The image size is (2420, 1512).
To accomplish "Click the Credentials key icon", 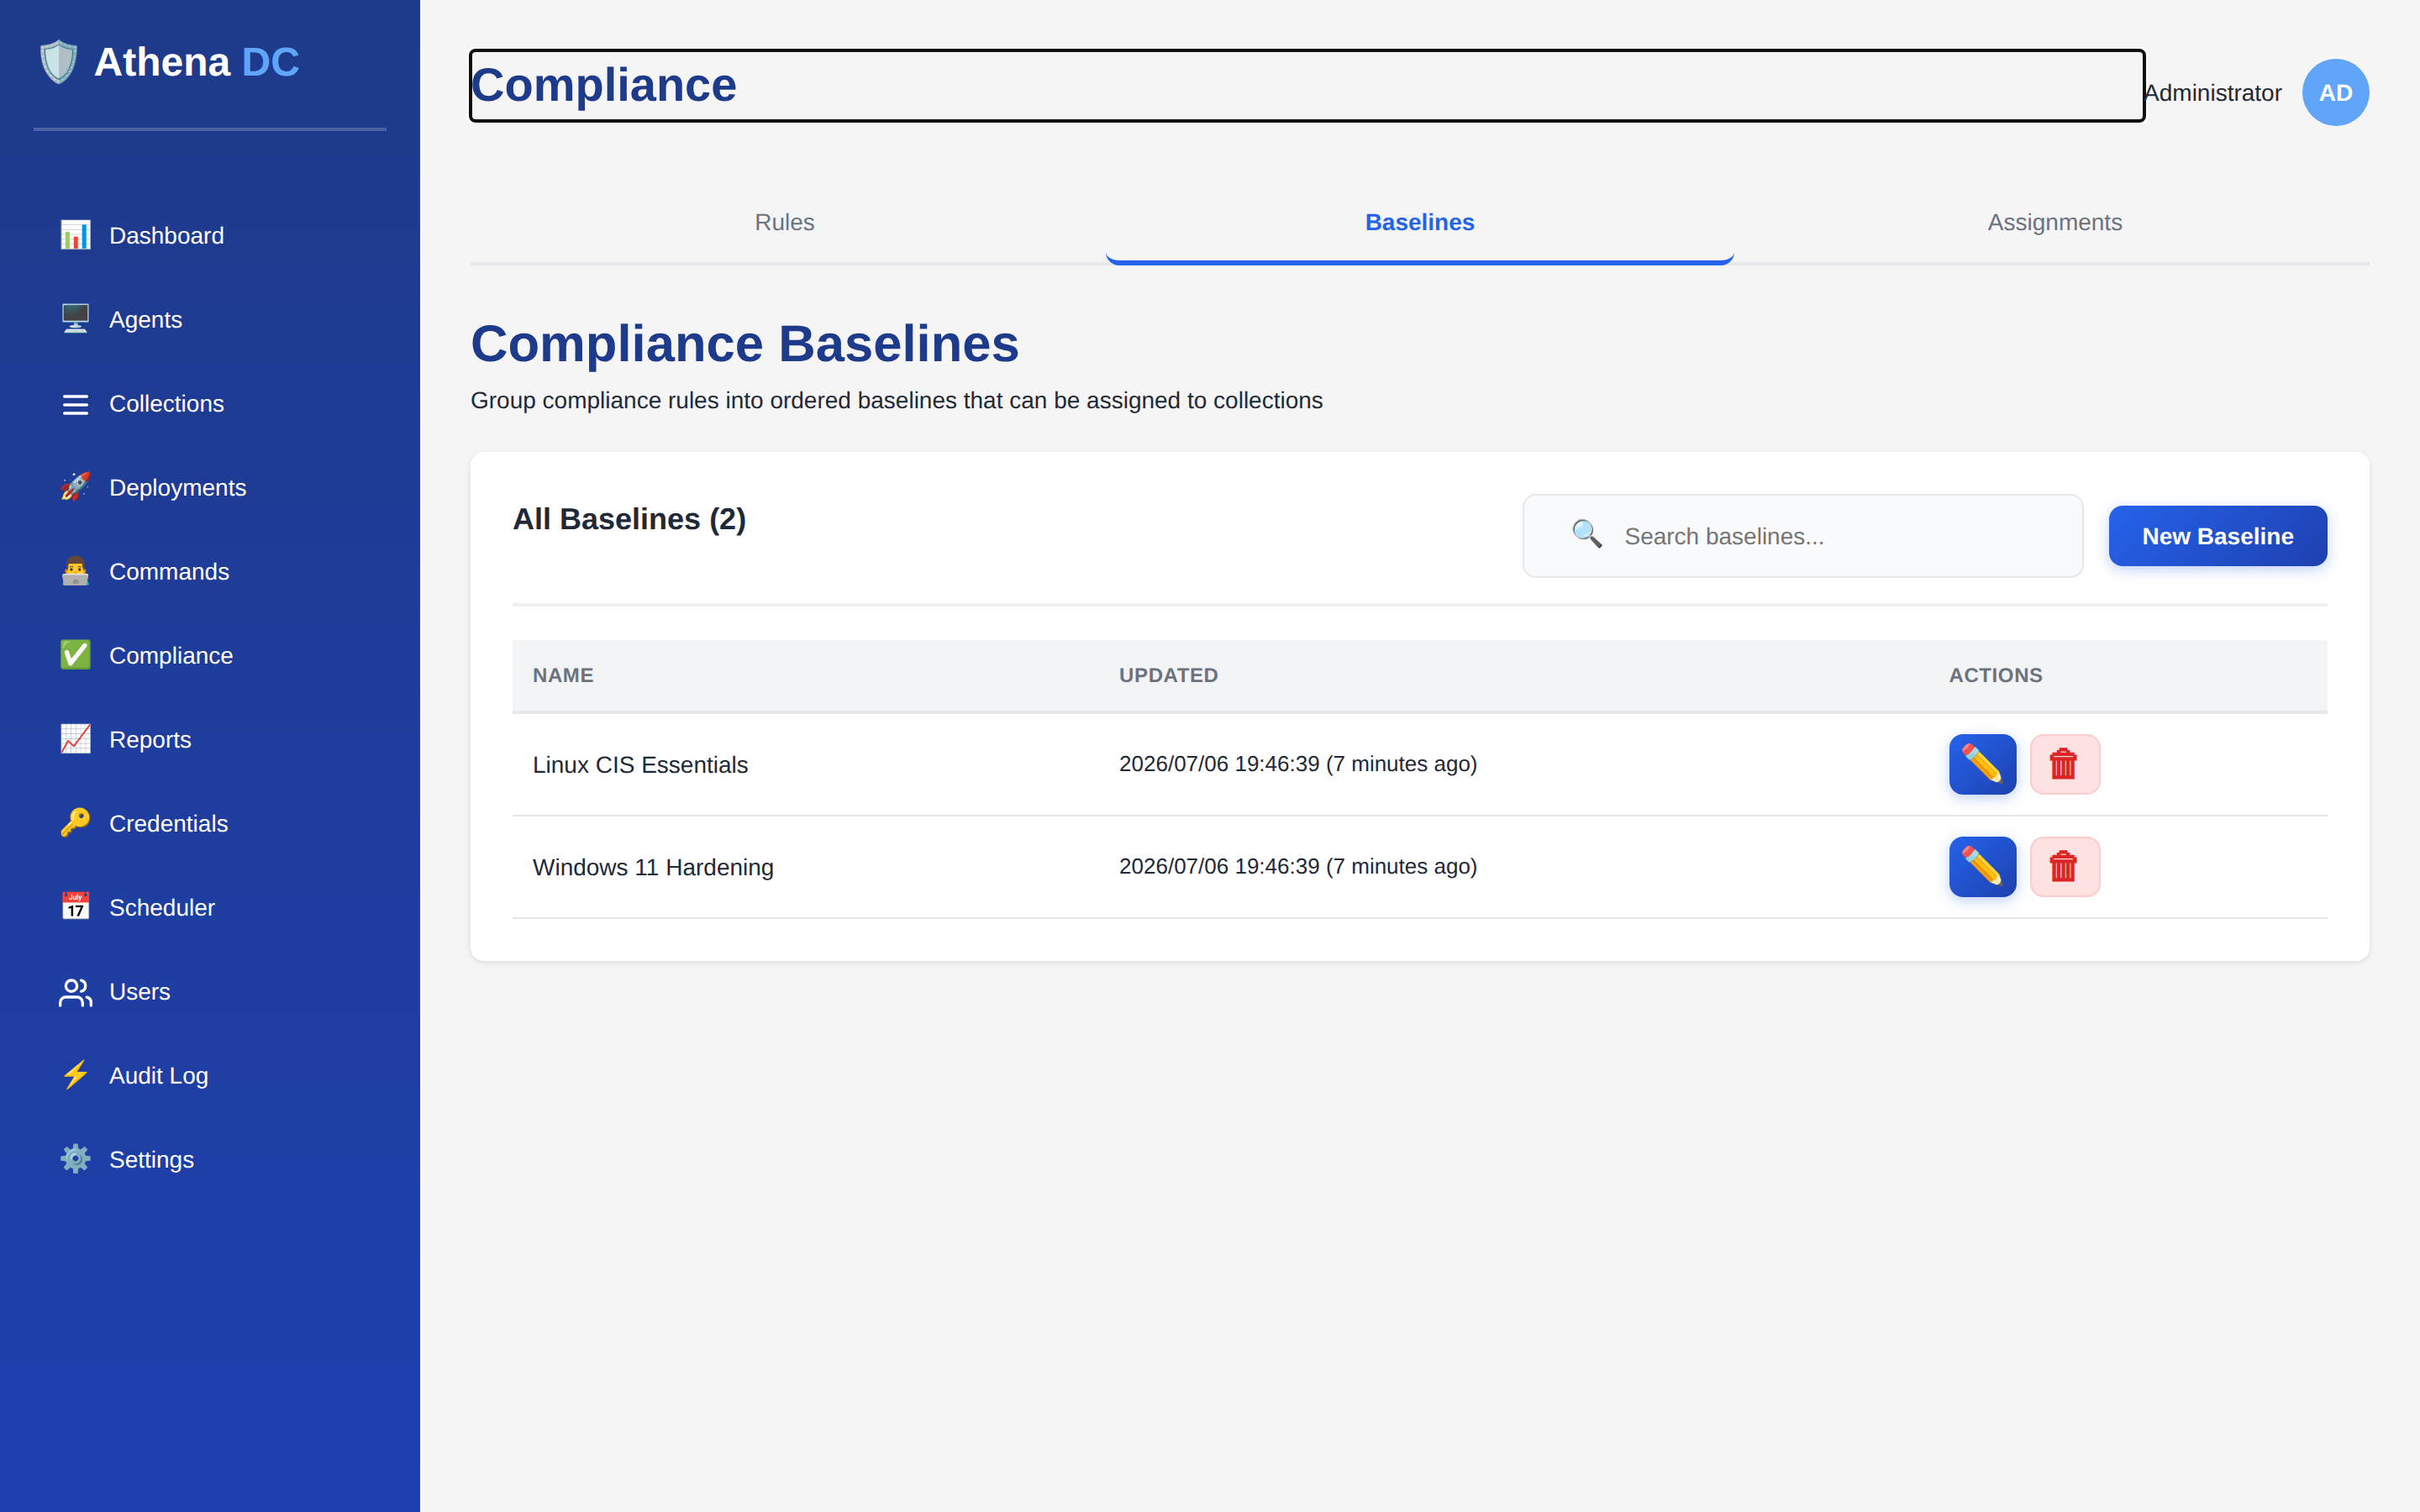I will tap(75, 823).
